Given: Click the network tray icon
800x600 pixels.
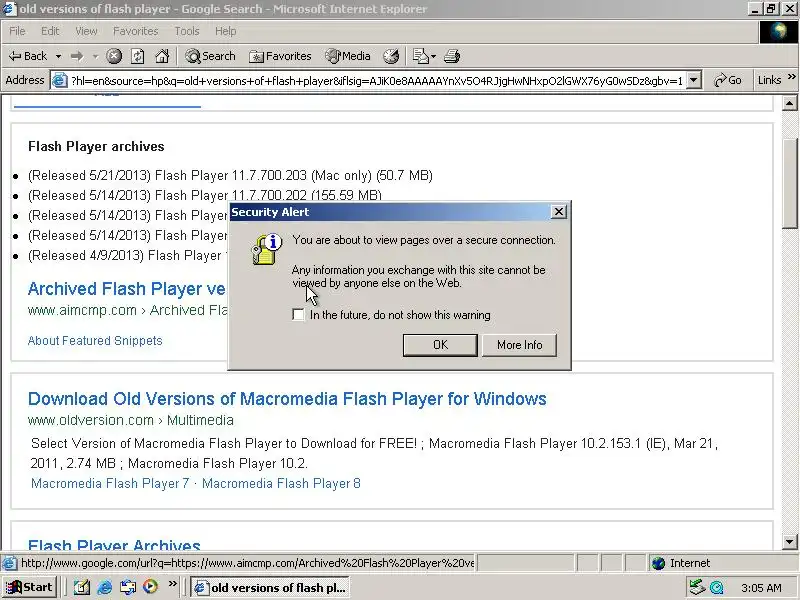Looking at the screenshot, I should click(x=697, y=587).
